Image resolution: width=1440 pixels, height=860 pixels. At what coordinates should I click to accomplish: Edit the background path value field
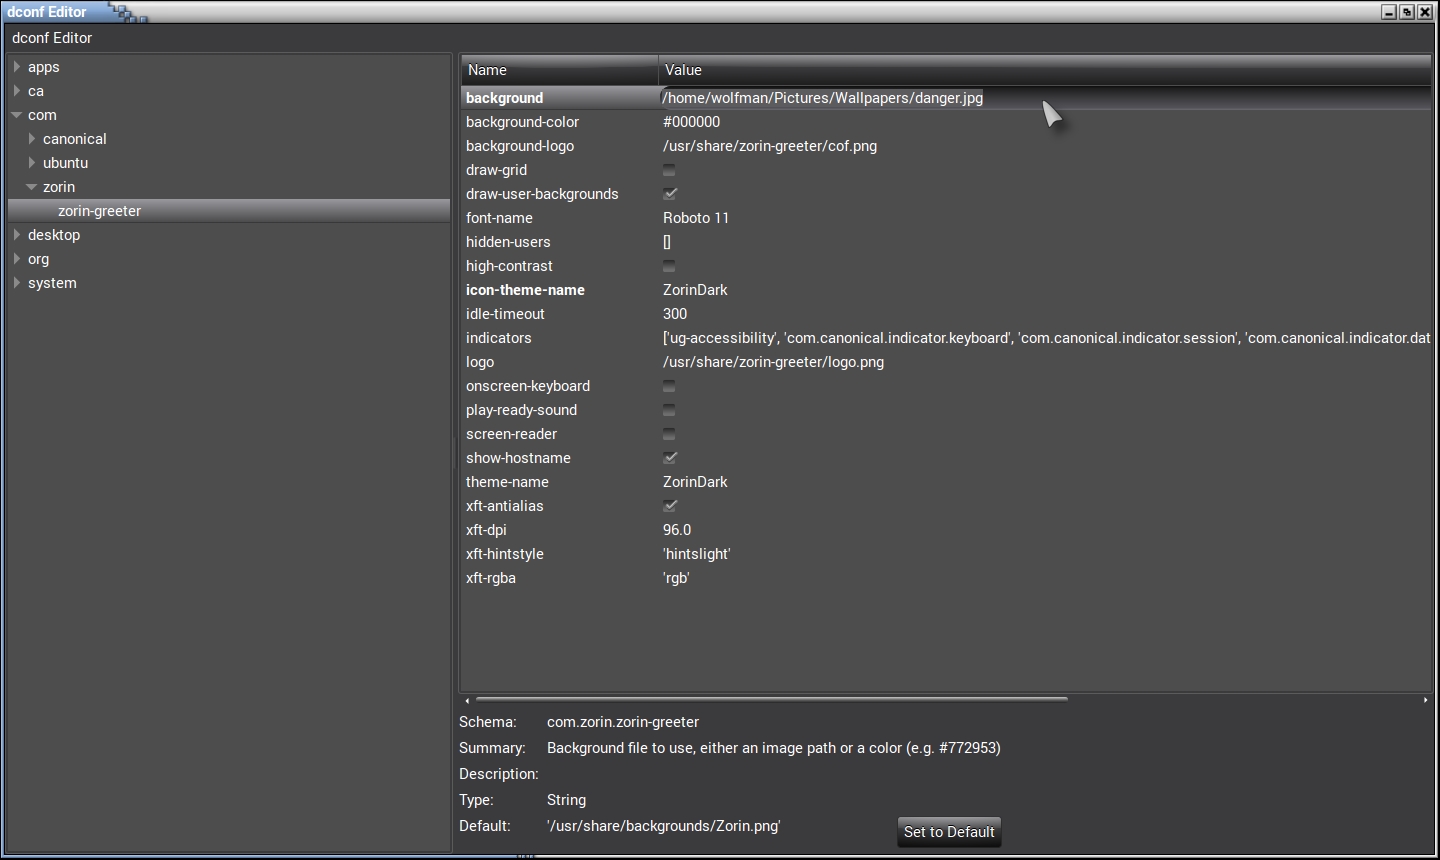(822, 98)
